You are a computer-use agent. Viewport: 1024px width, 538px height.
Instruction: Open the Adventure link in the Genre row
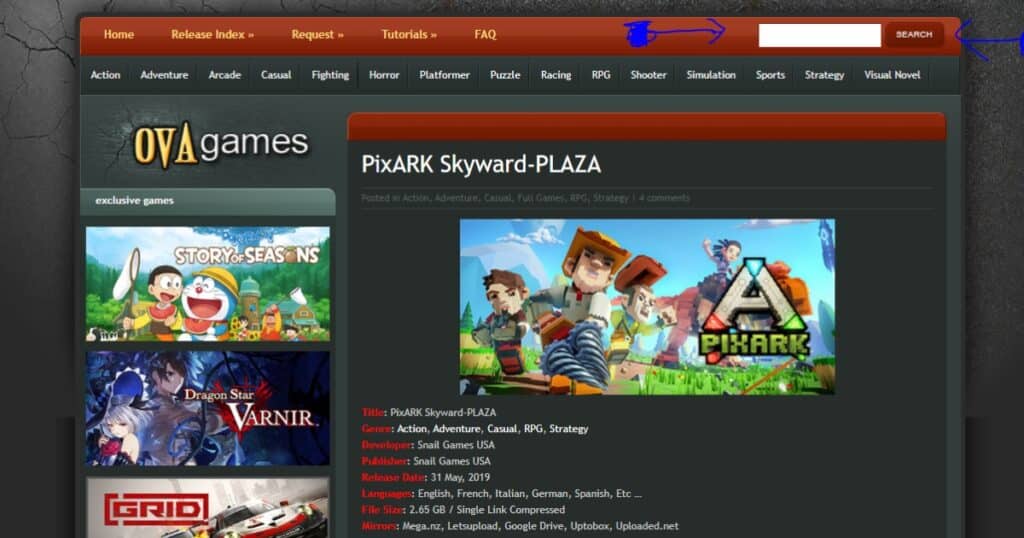point(456,429)
